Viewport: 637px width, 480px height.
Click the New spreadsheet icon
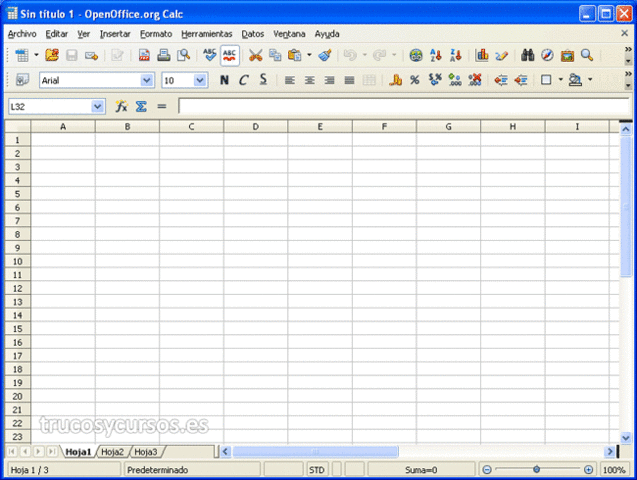pos(22,55)
